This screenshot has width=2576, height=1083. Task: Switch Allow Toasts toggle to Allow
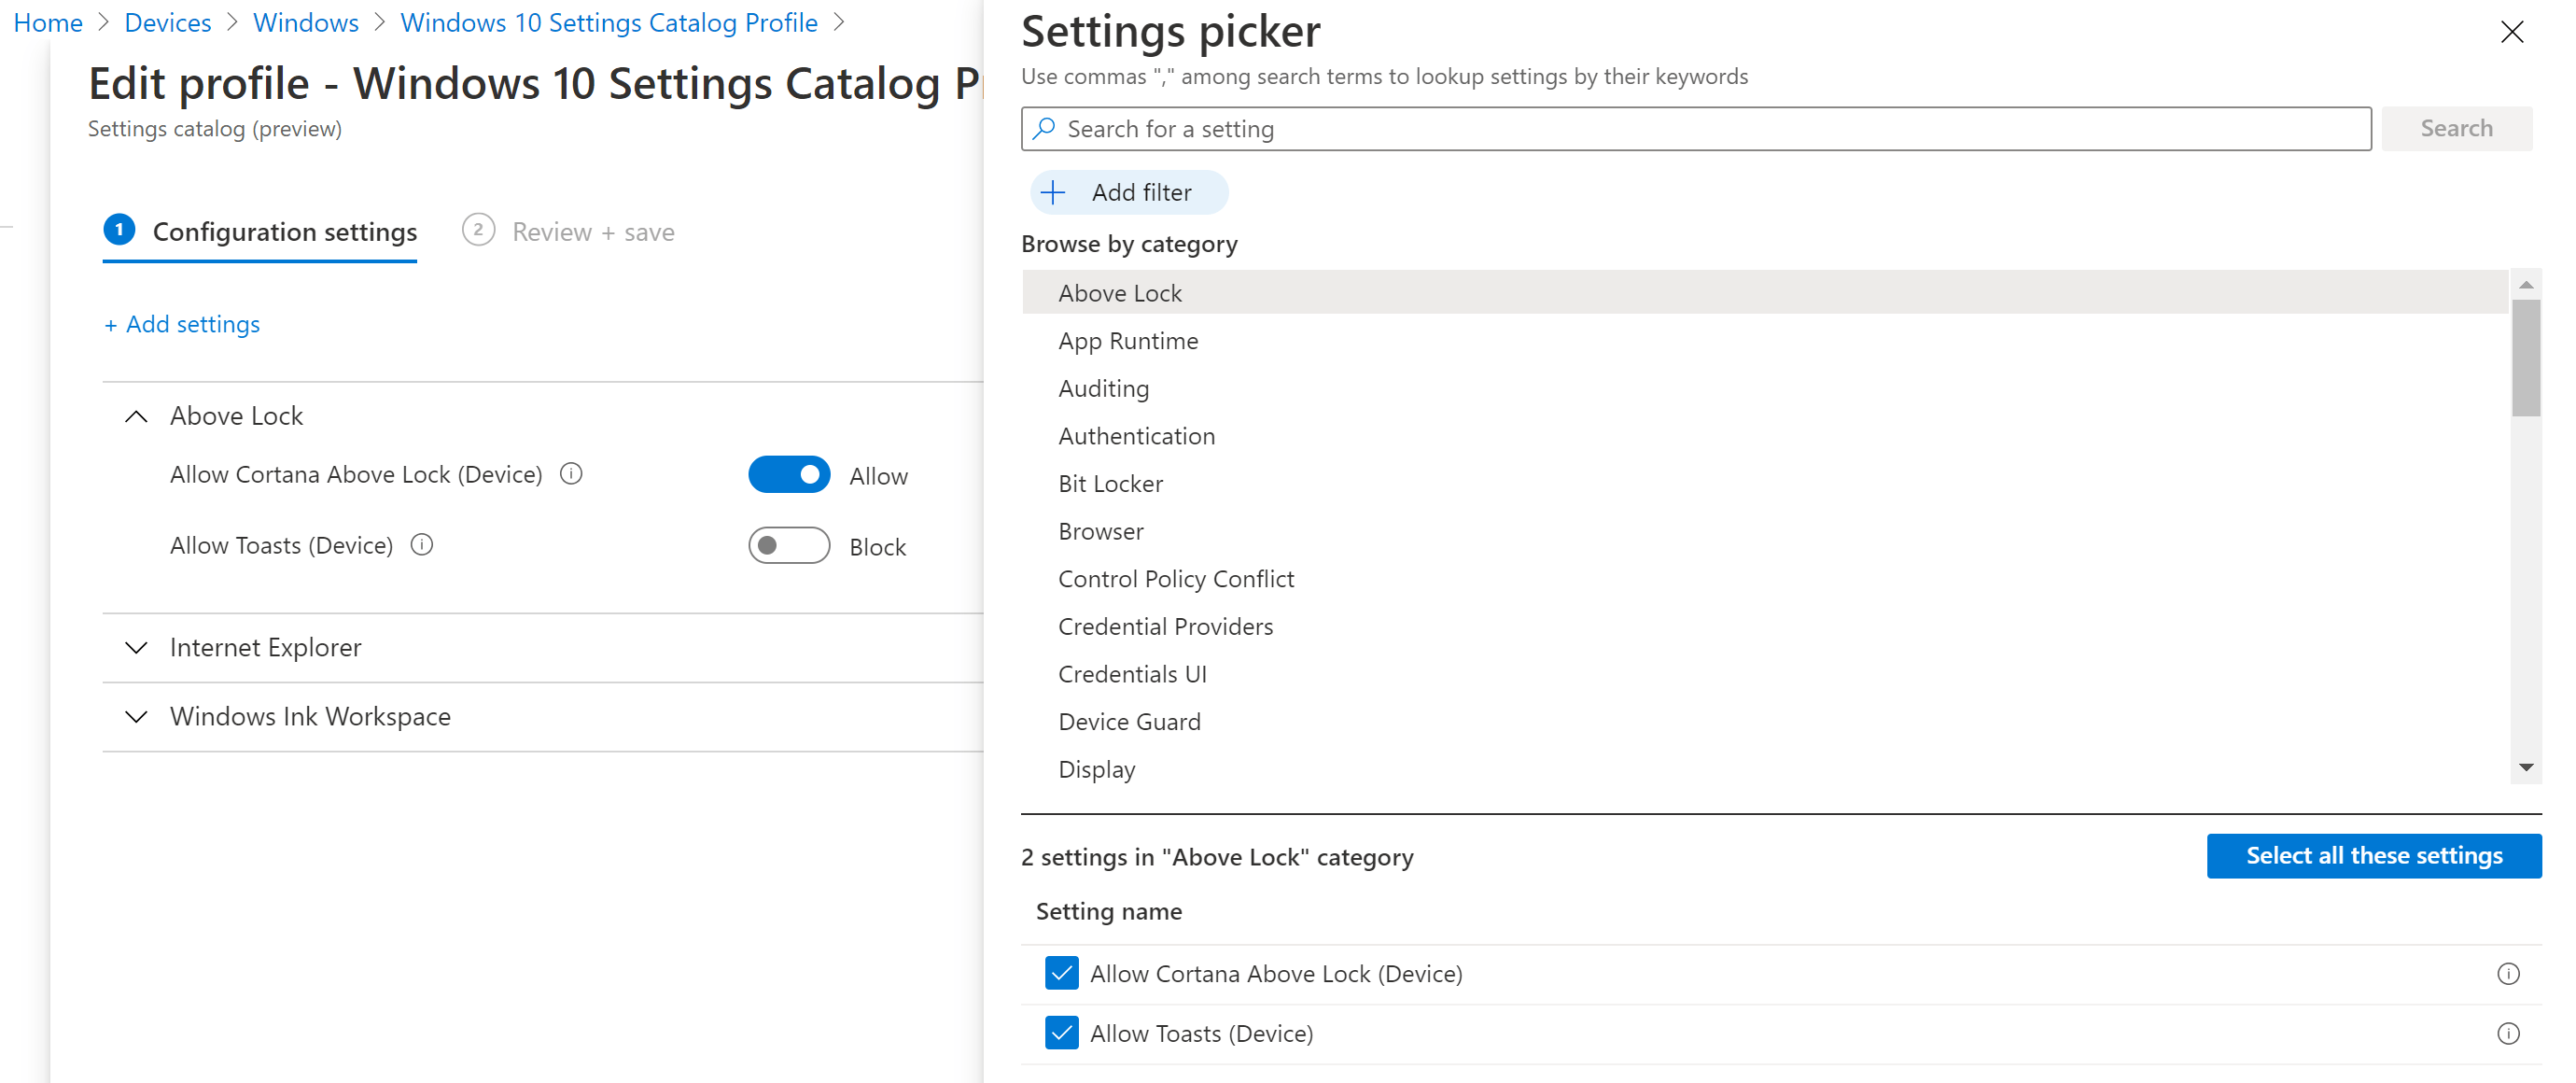(789, 545)
